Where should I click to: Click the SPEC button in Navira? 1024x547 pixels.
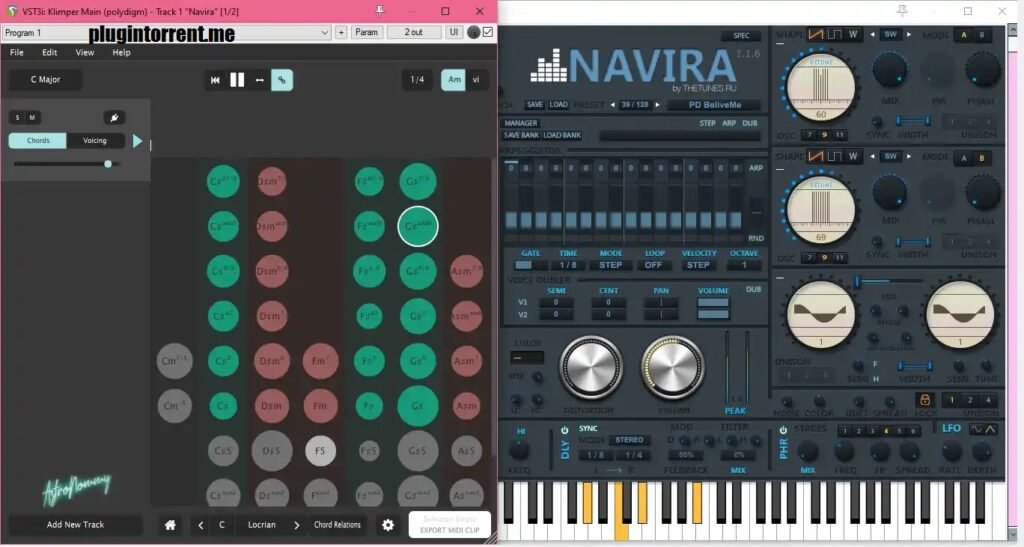tap(741, 36)
